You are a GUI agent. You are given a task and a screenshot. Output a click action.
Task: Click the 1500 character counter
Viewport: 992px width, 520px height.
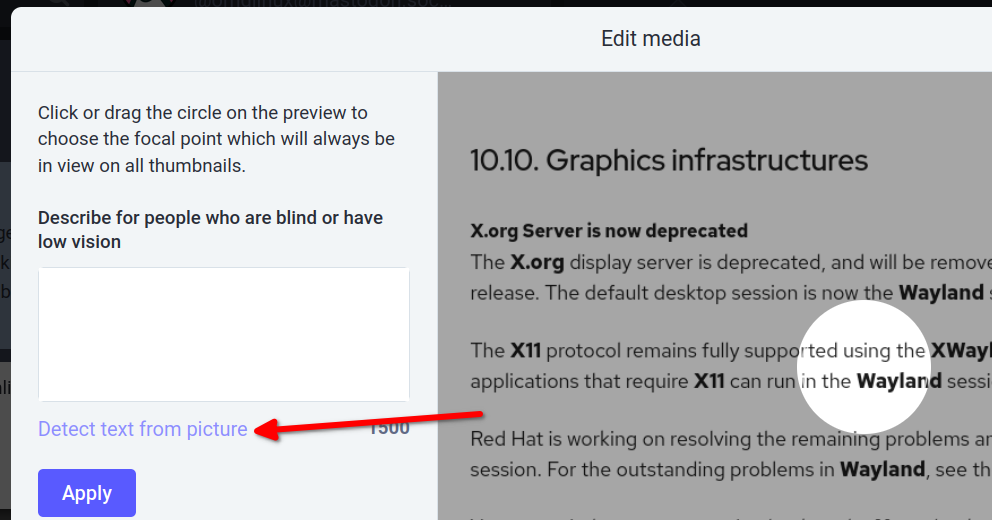[390, 429]
